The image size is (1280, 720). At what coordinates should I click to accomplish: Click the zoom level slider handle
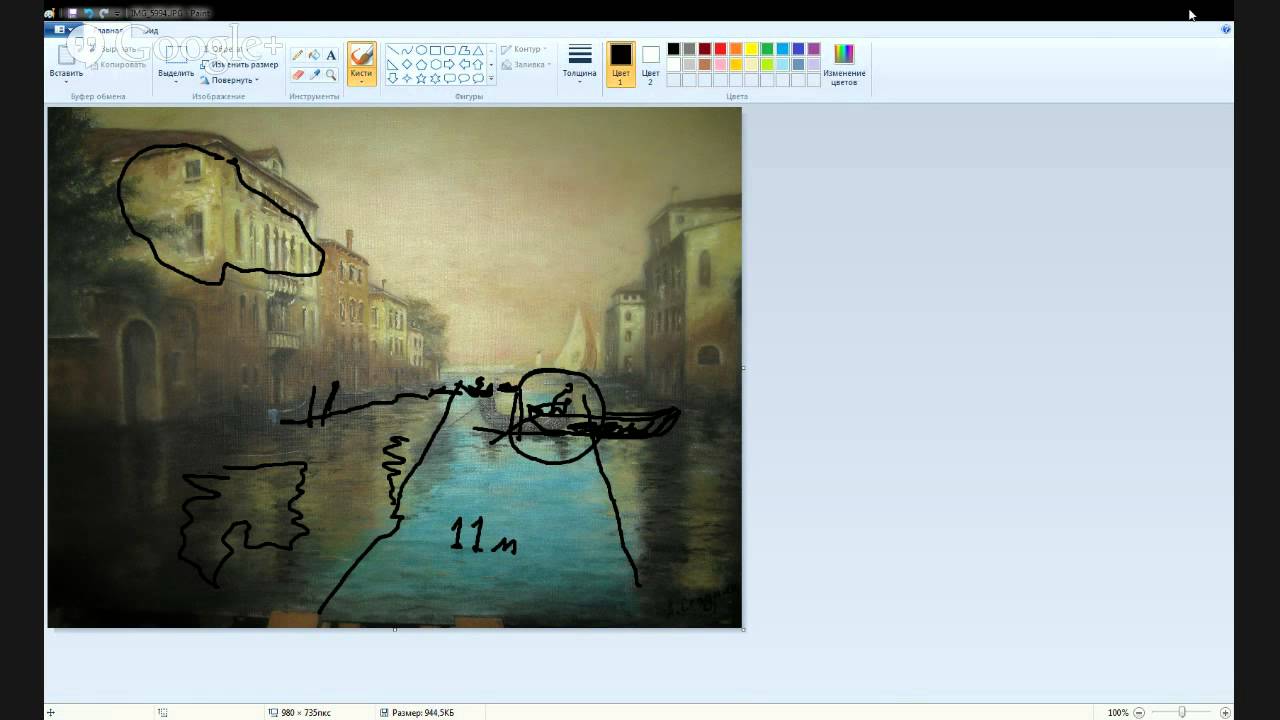1182,713
